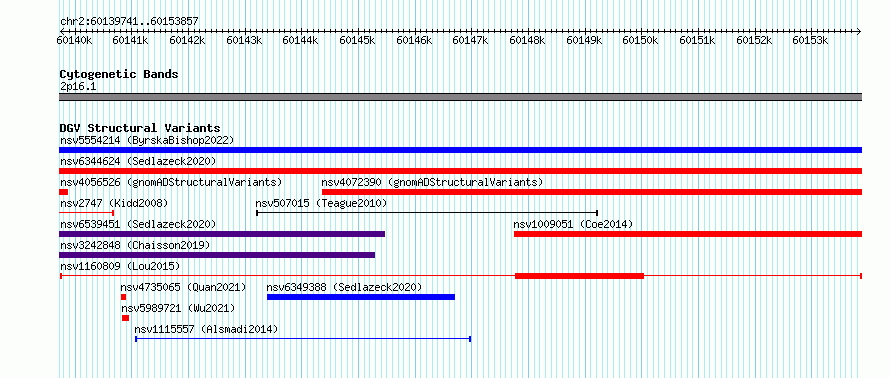The height and width of the screenshot is (378, 890).
Task: Click the 60149k ruler position
Action: pos(584,40)
